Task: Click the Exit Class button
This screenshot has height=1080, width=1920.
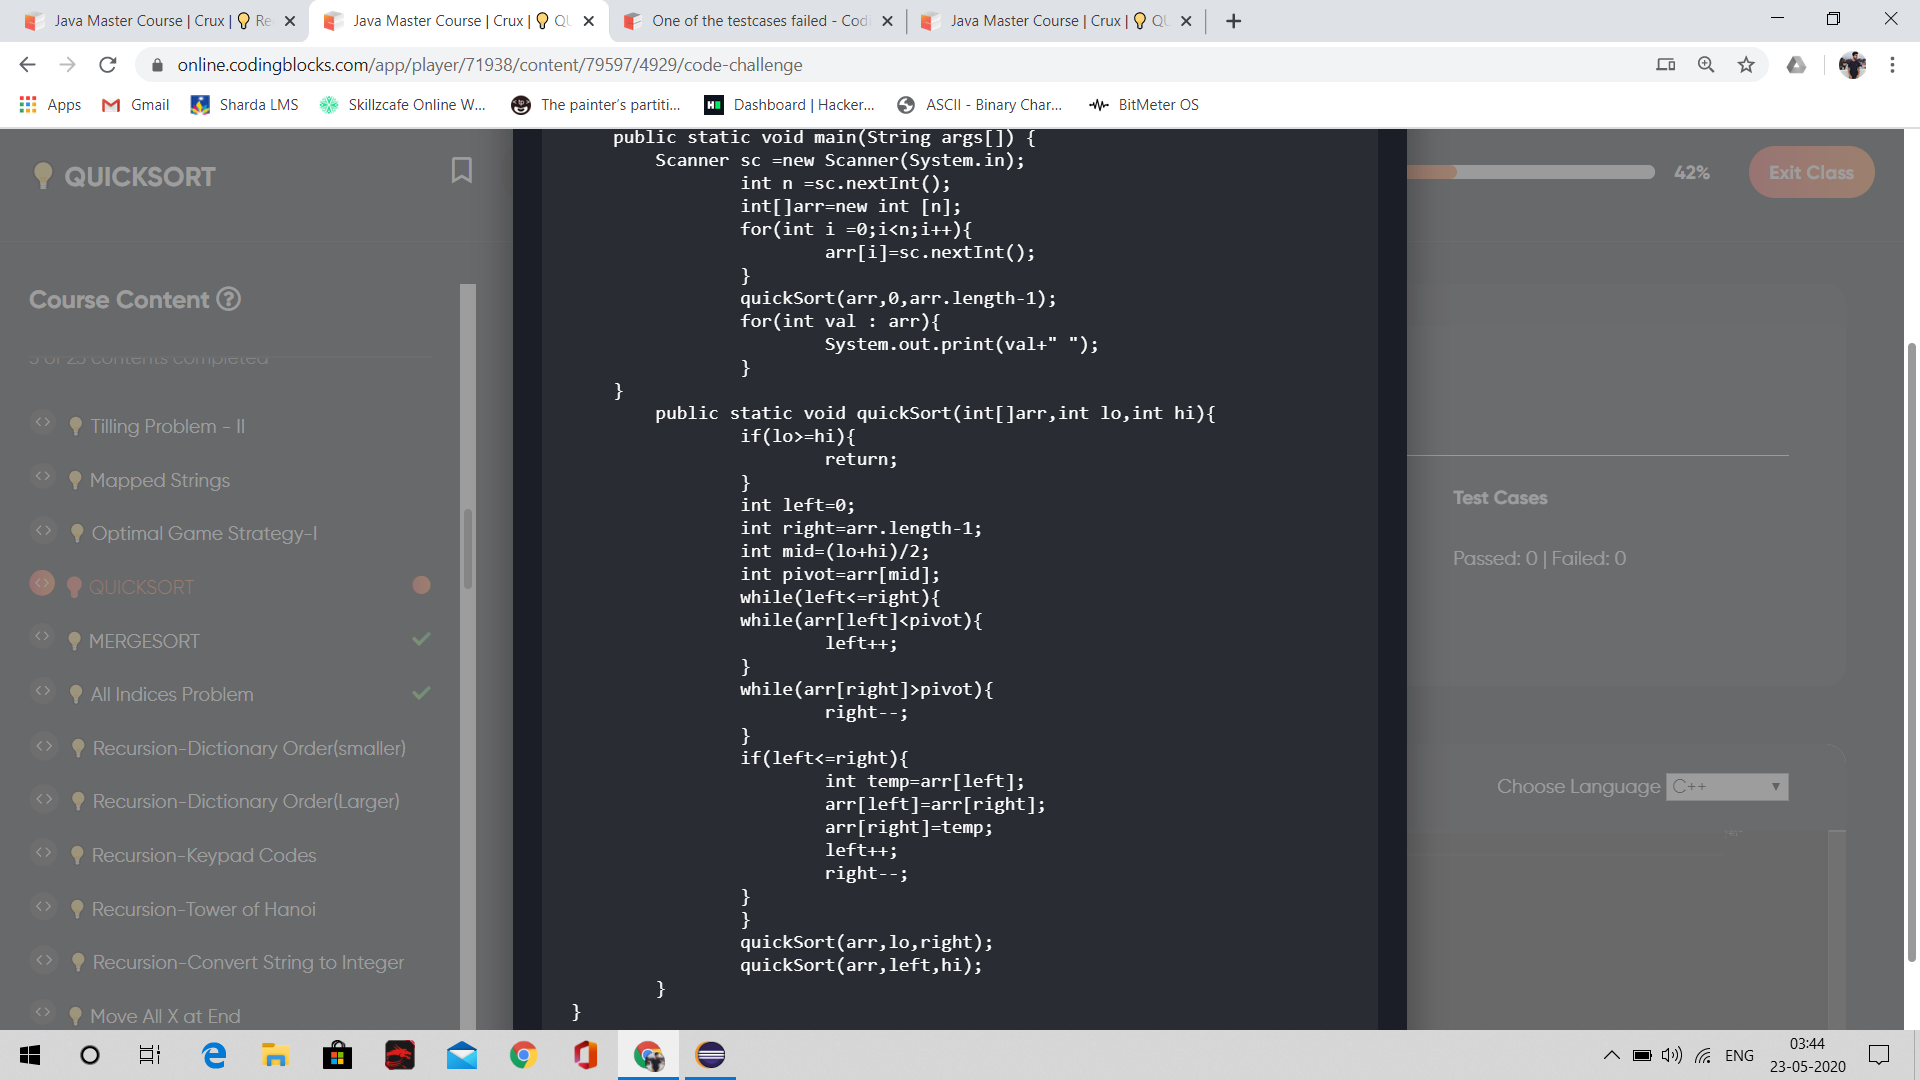Action: [x=1811, y=172]
